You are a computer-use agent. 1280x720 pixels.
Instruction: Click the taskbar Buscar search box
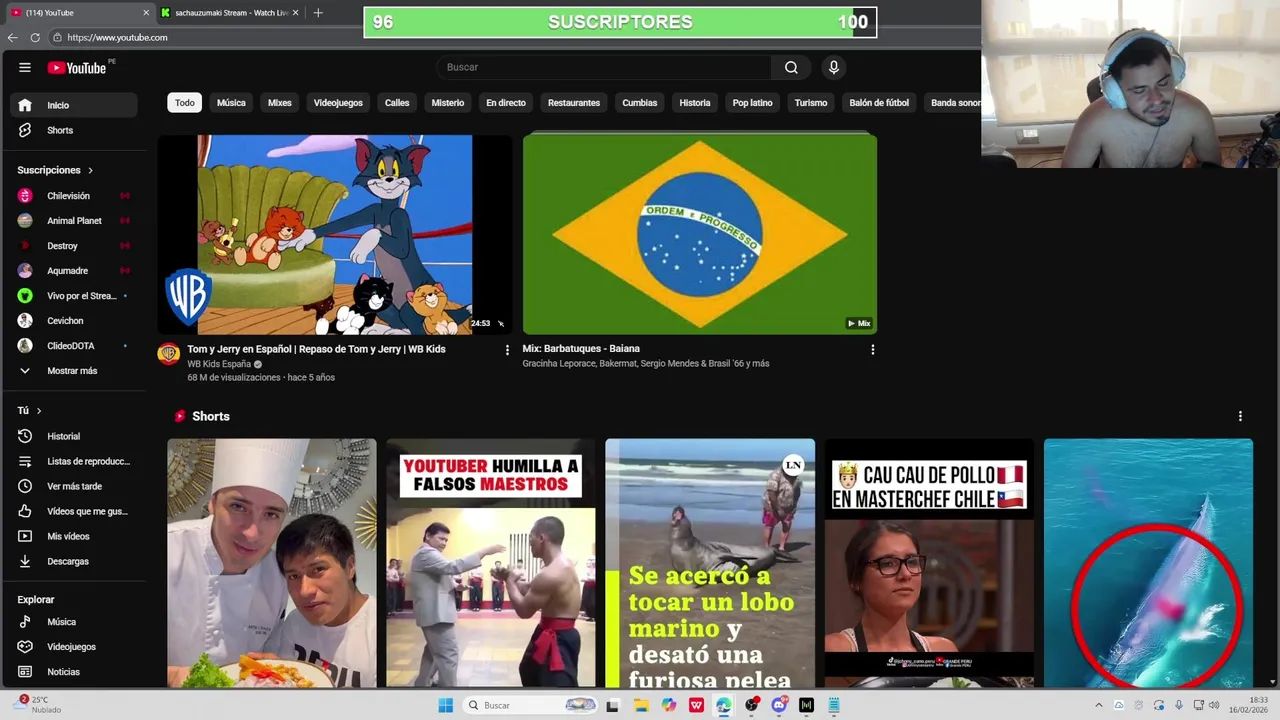coord(531,705)
